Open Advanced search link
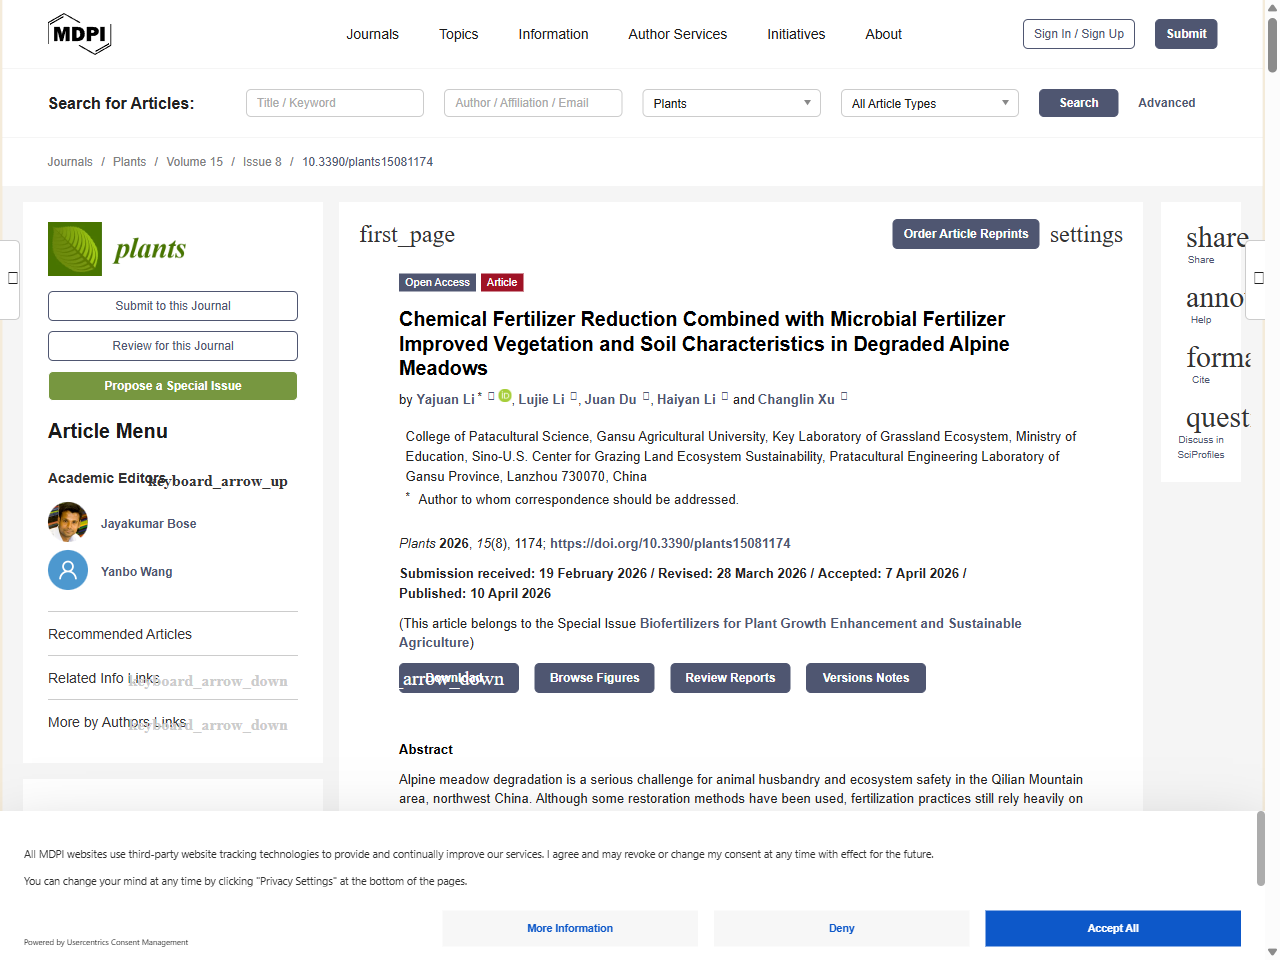Image resolution: width=1280 pixels, height=960 pixels. click(1166, 103)
